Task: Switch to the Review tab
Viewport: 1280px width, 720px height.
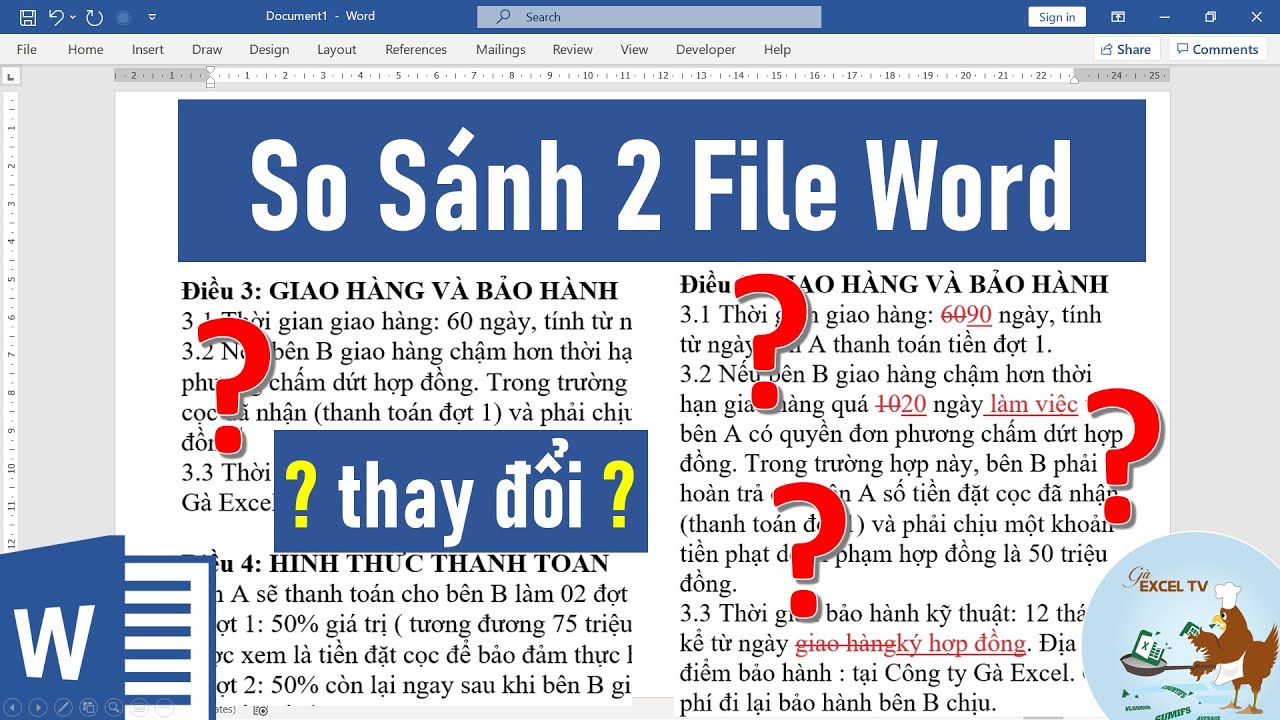Action: [x=572, y=49]
